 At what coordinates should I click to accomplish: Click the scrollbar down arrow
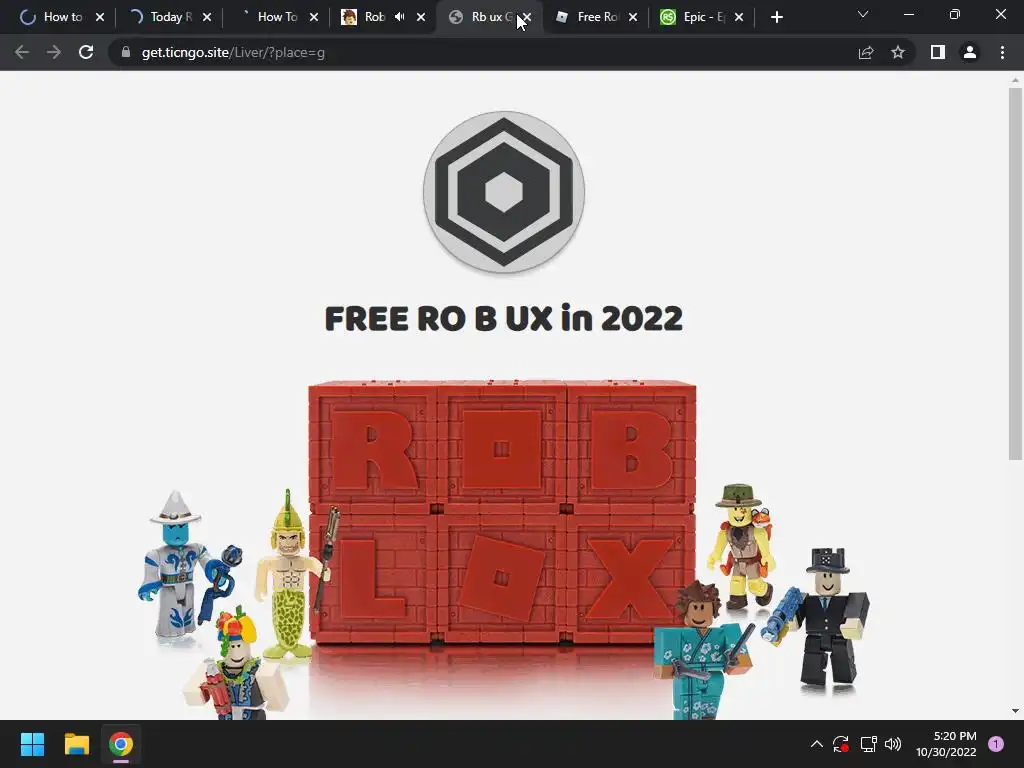coord(1015,711)
